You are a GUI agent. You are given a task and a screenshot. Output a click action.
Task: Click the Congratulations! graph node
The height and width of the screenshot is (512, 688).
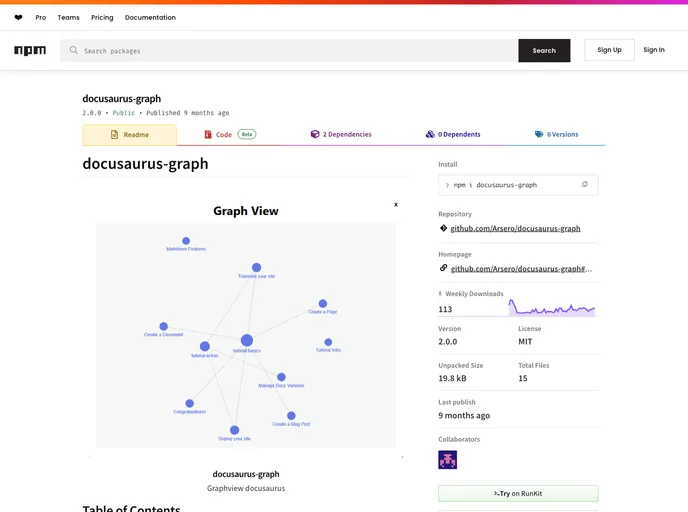(x=190, y=403)
